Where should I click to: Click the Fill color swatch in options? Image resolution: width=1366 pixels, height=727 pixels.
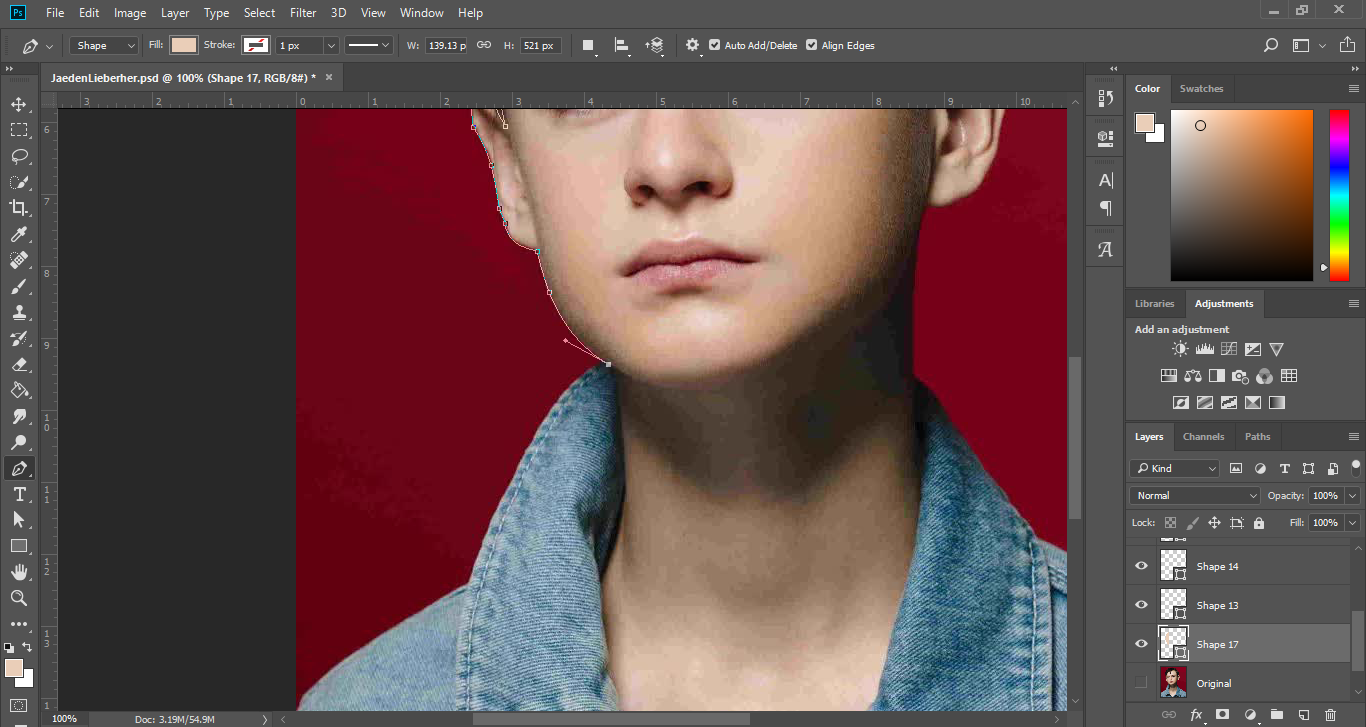[x=184, y=45]
